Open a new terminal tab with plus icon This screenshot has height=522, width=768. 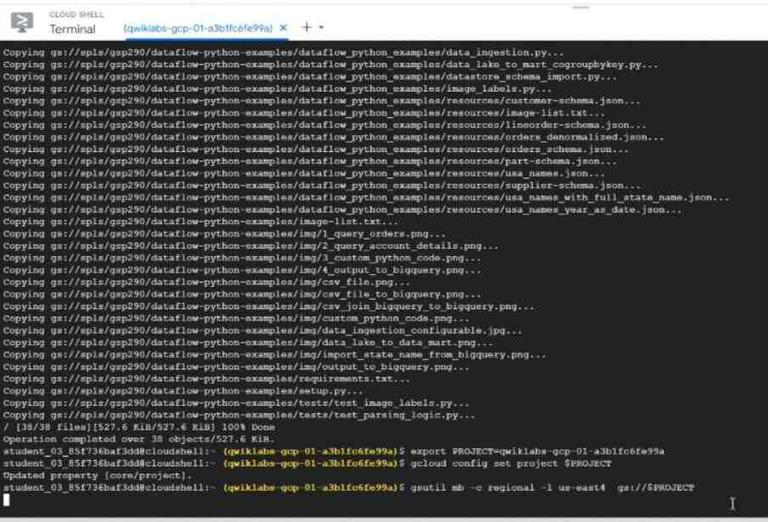pos(307,27)
